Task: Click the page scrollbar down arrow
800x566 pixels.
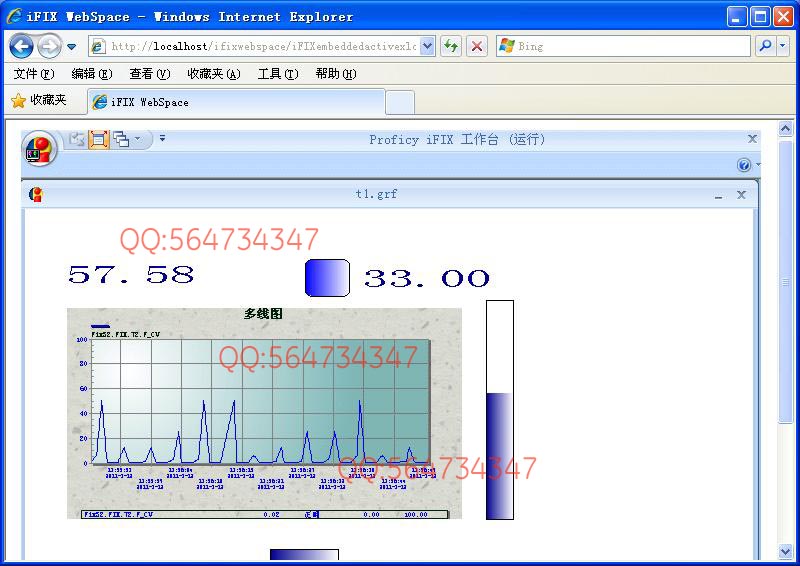Action: pyautogui.click(x=785, y=551)
